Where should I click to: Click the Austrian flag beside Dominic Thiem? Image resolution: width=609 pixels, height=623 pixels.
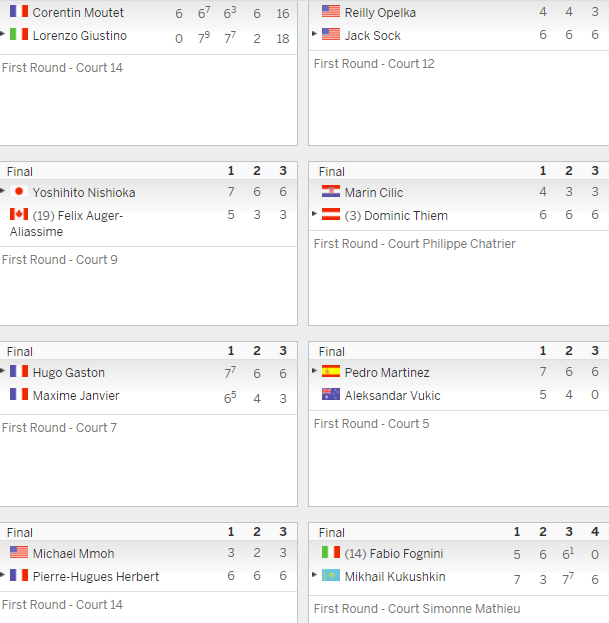click(331, 214)
